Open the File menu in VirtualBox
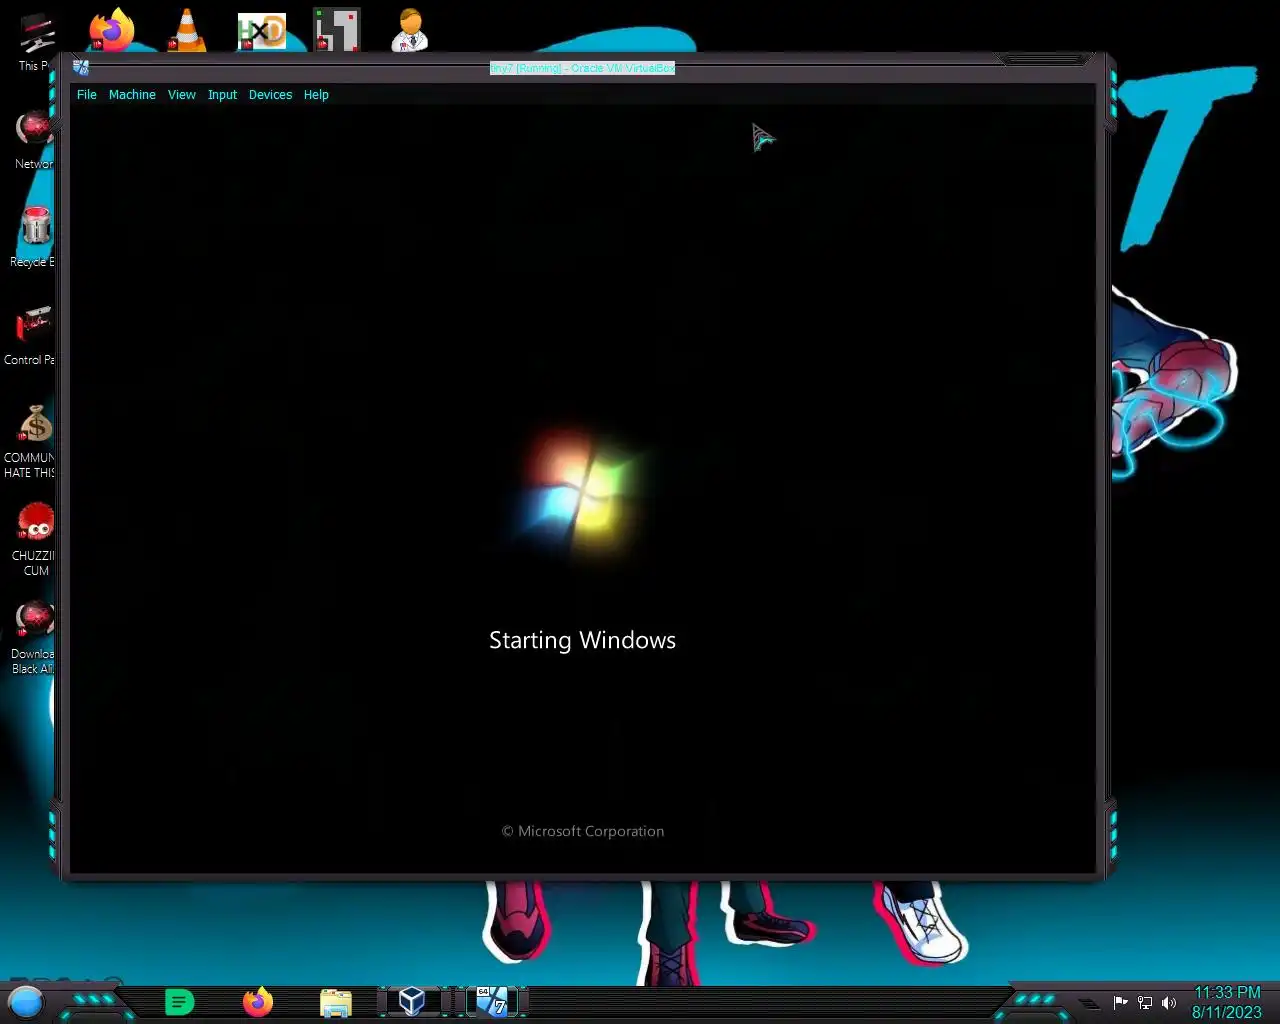This screenshot has width=1280, height=1024. (87, 95)
